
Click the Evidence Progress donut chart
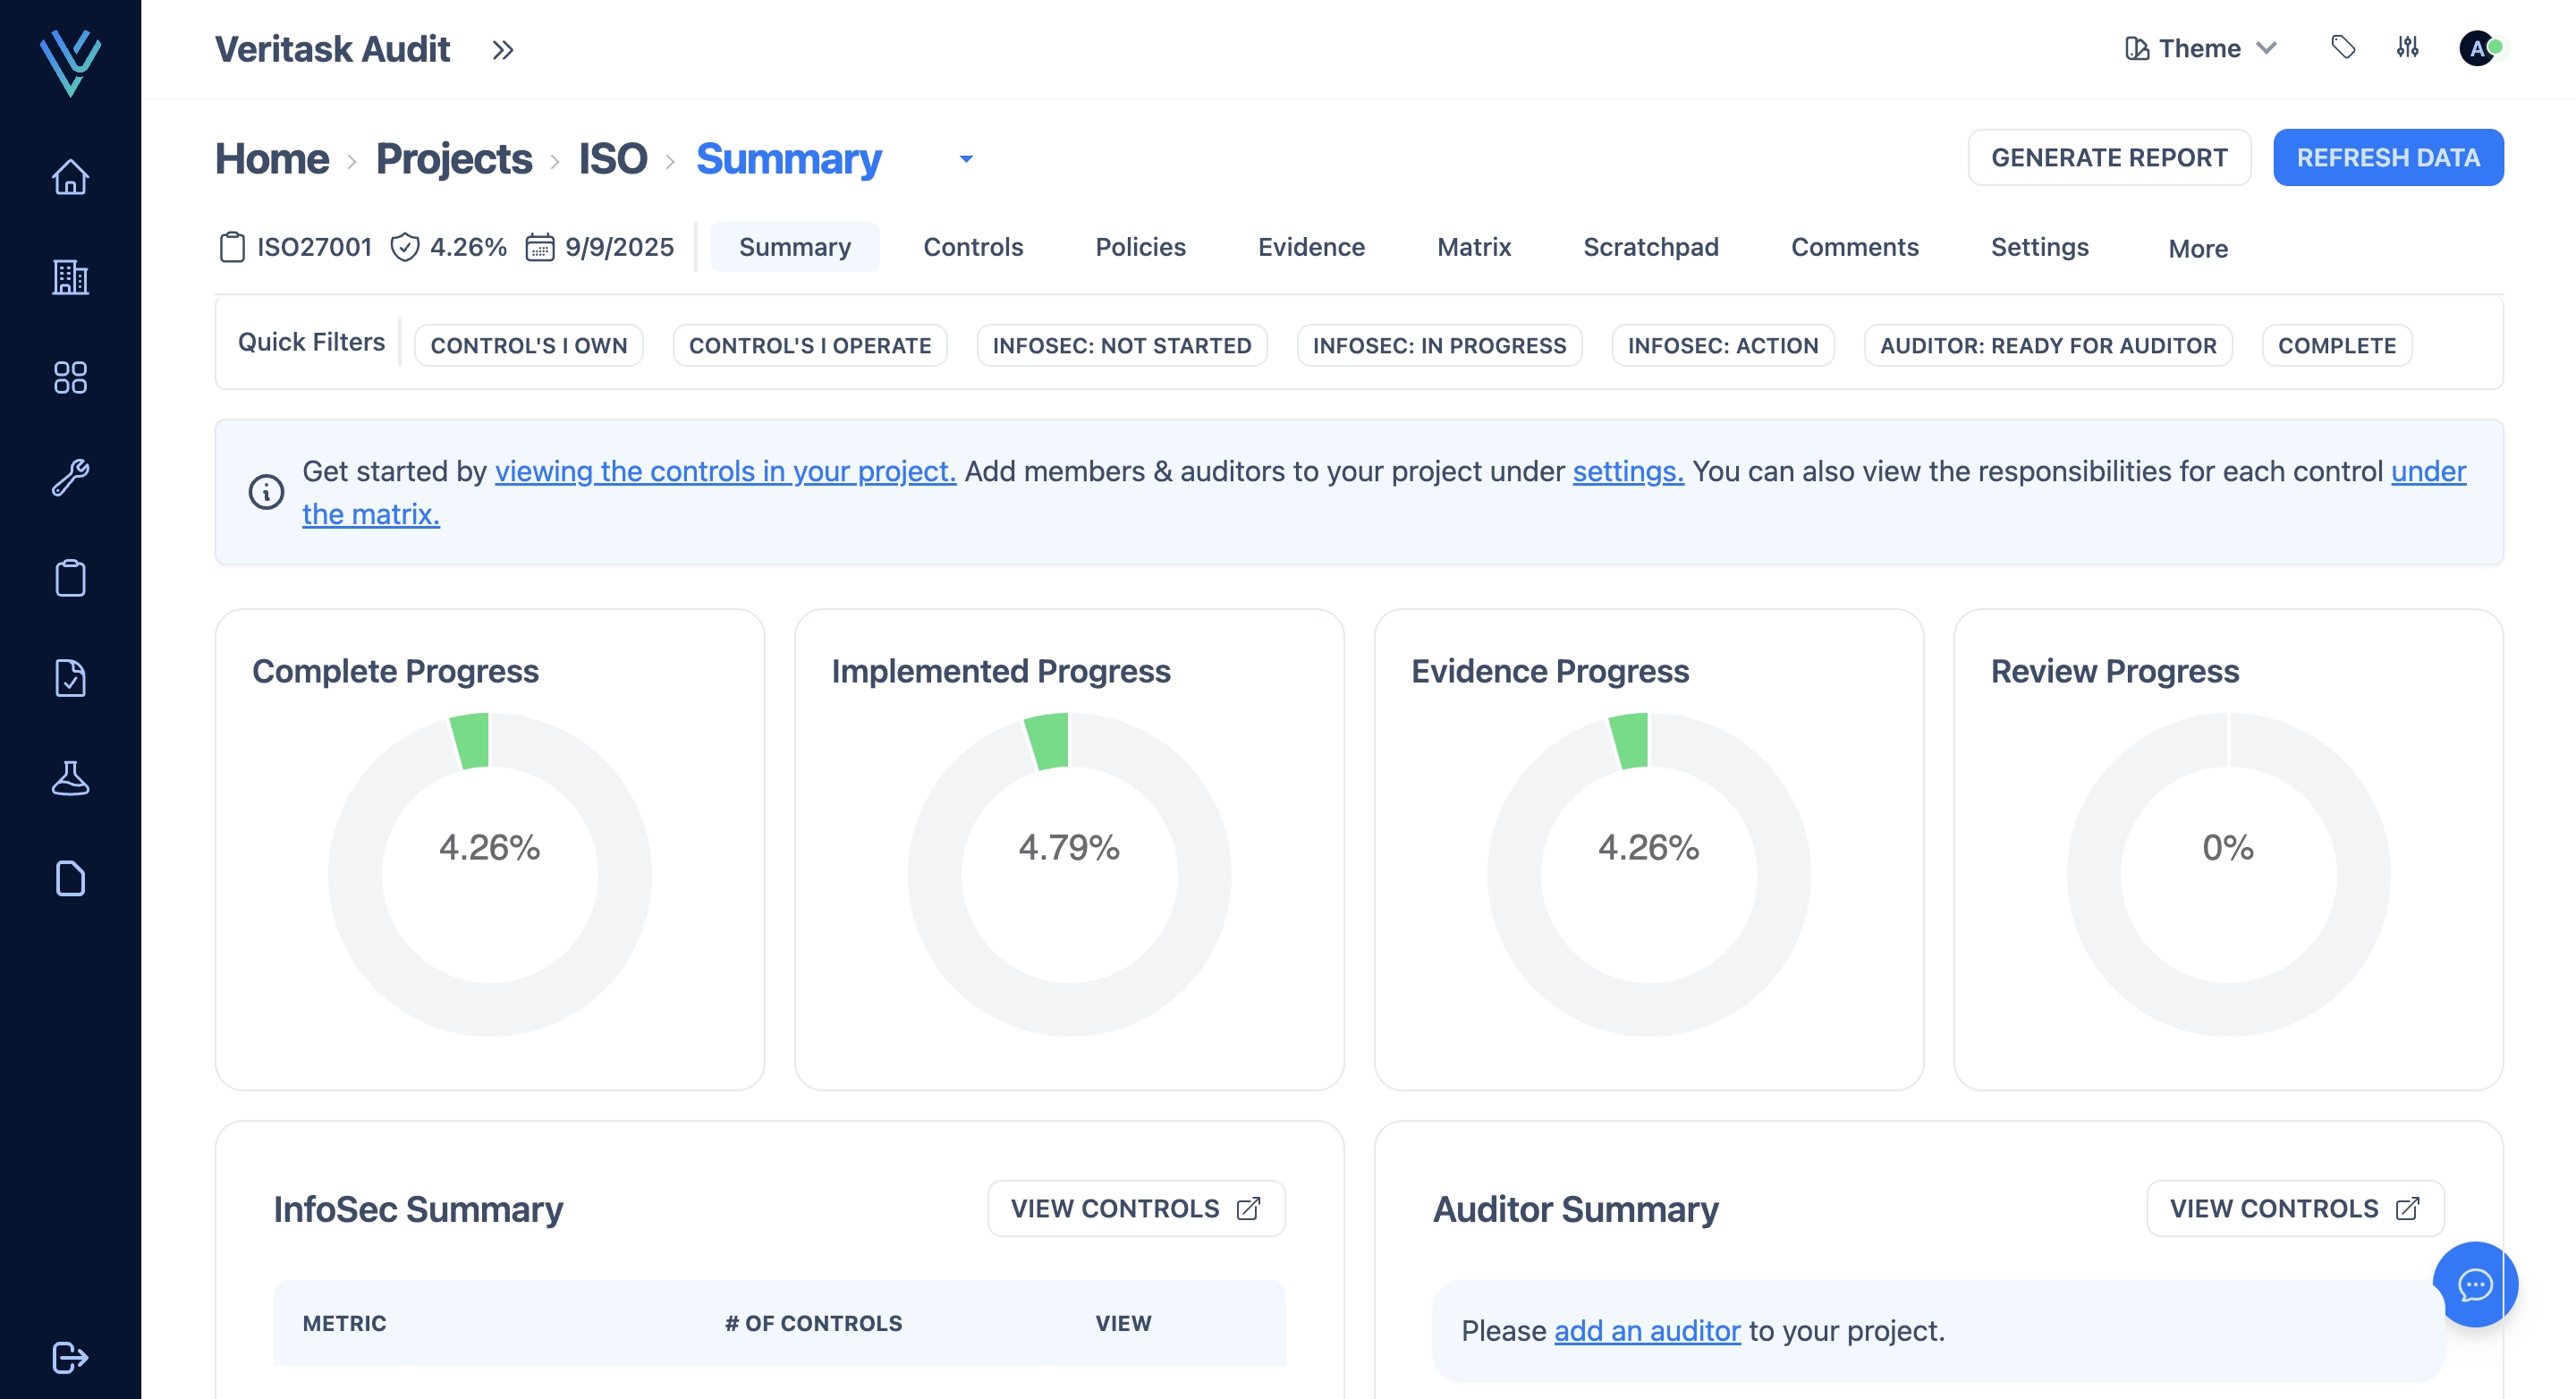1649,874
